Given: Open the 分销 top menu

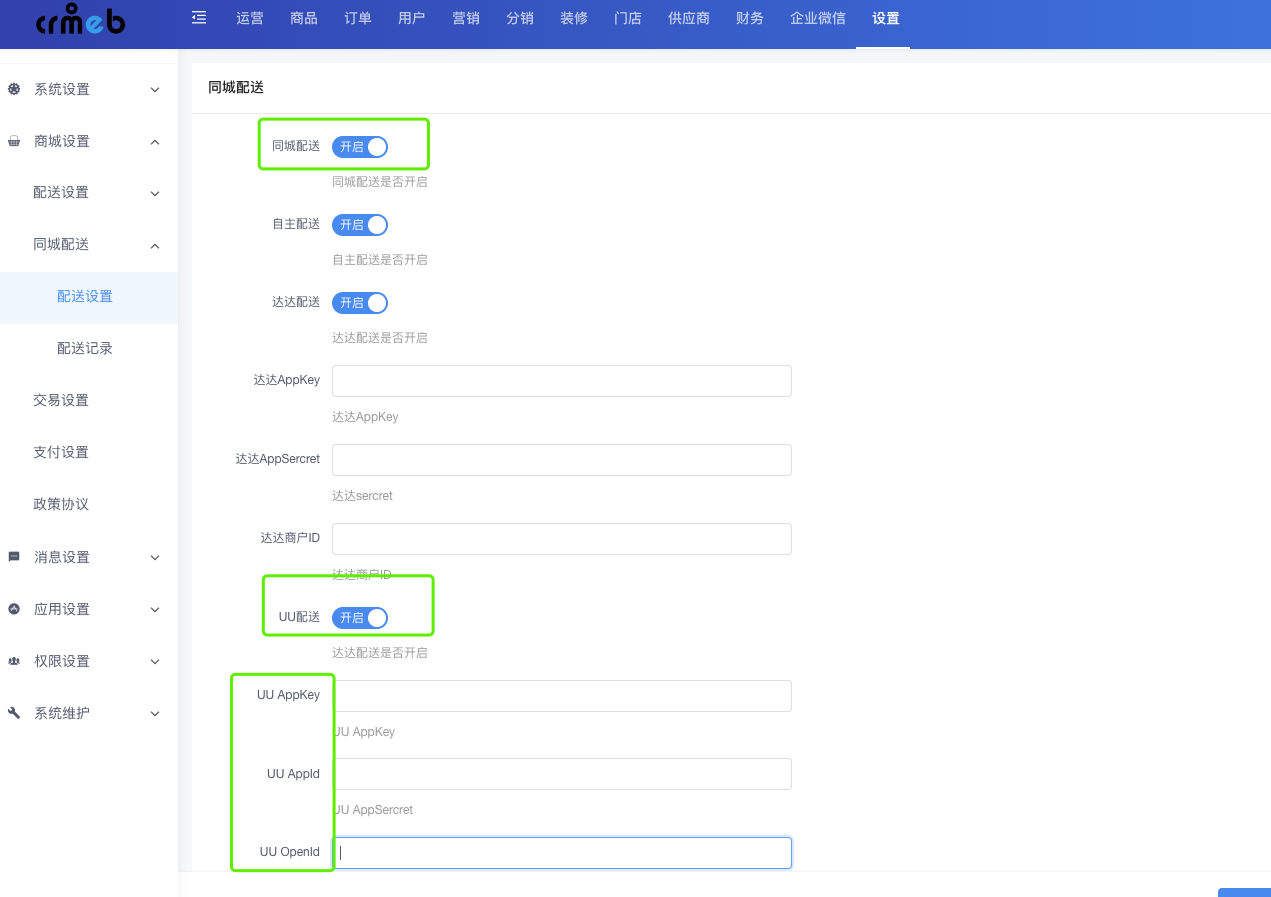Looking at the screenshot, I should tap(520, 18).
